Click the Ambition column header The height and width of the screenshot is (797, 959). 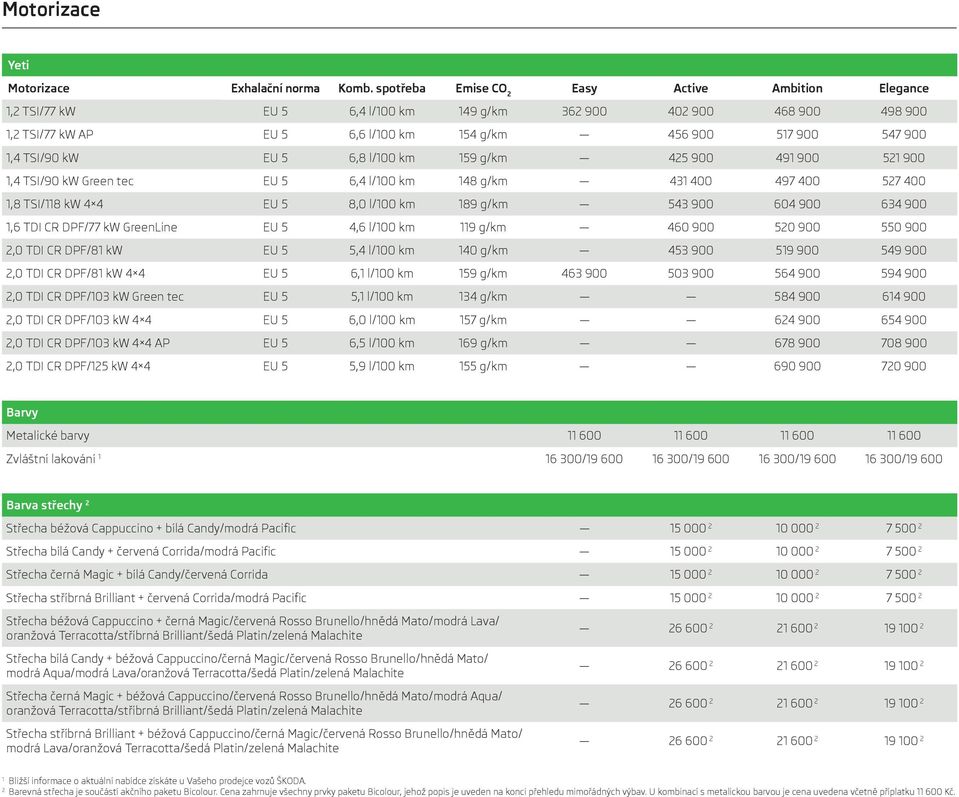pos(797,88)
